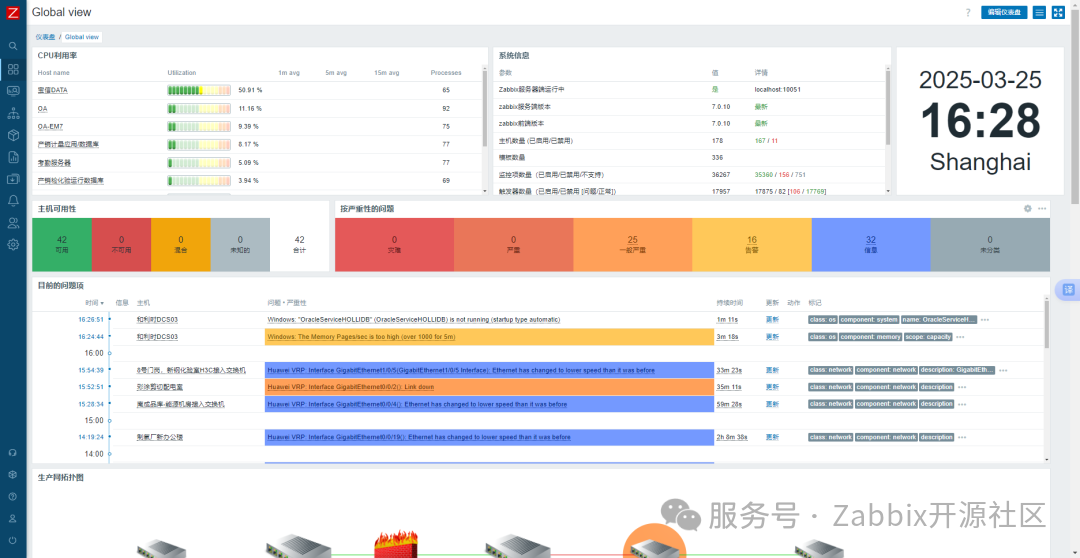Open the 宝信DATA host link

coord(53,90)
